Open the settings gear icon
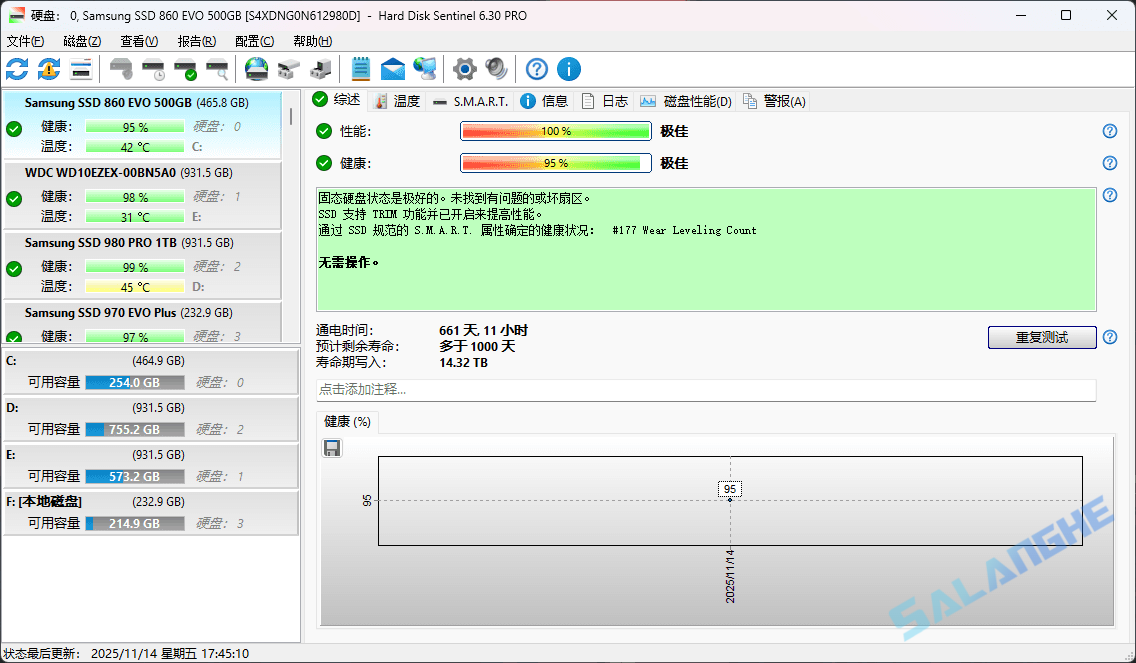 pyautogui.click(x=463, y=69)
